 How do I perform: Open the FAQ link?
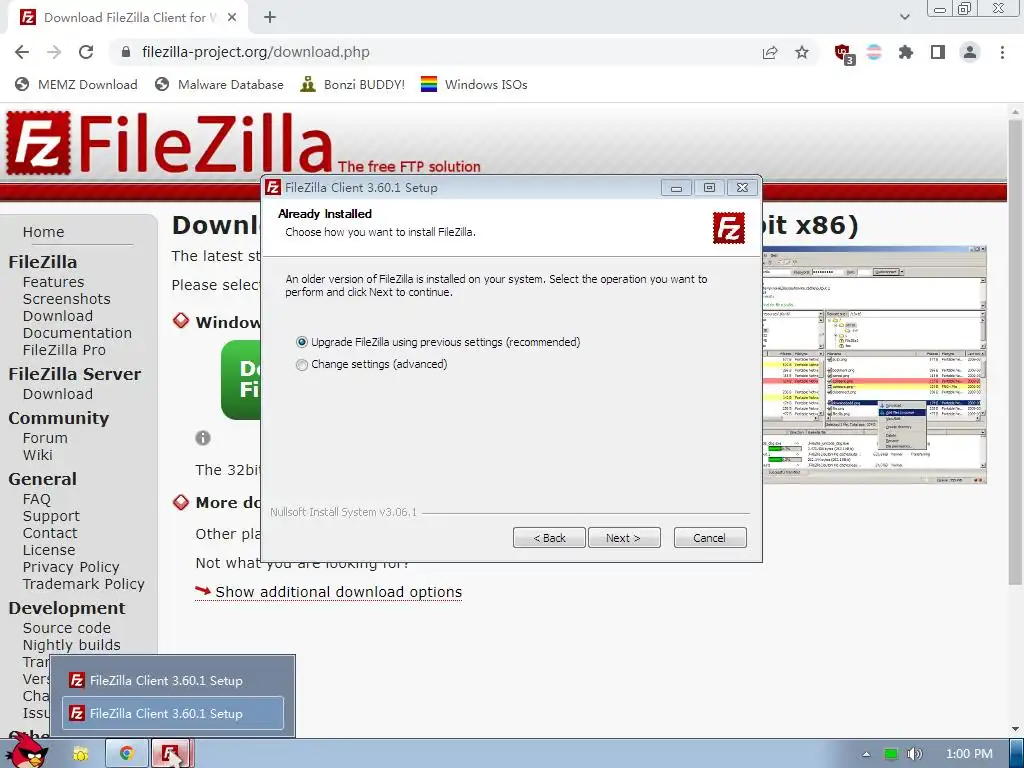click(37, 500)
